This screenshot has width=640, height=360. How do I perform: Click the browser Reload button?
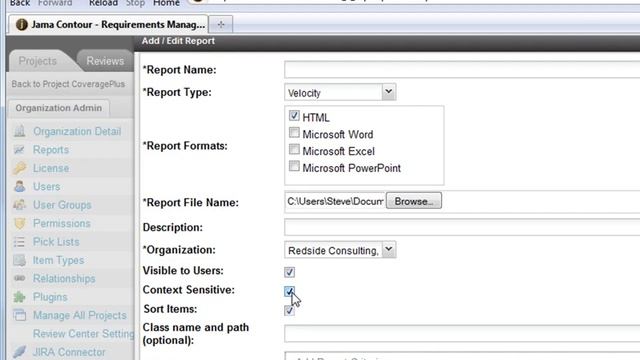click(103, 3)
